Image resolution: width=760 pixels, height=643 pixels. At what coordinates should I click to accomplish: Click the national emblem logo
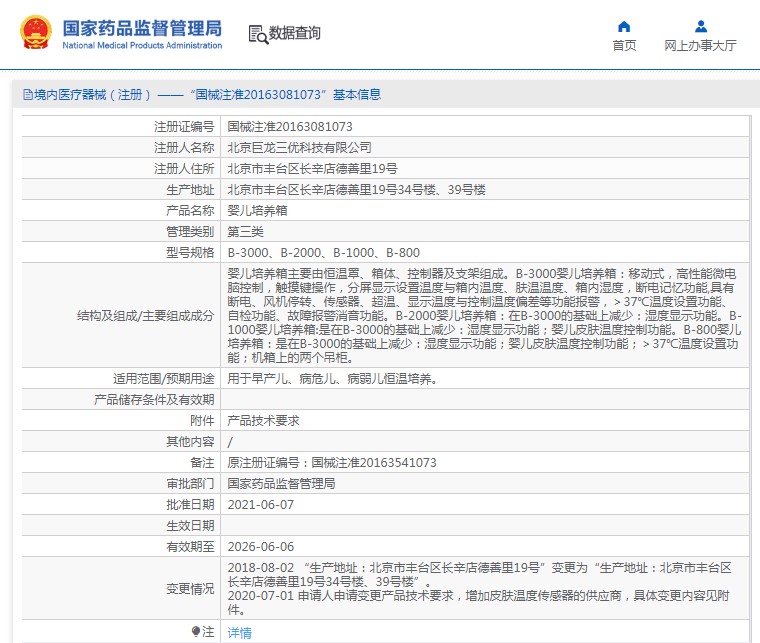(36, 32)
